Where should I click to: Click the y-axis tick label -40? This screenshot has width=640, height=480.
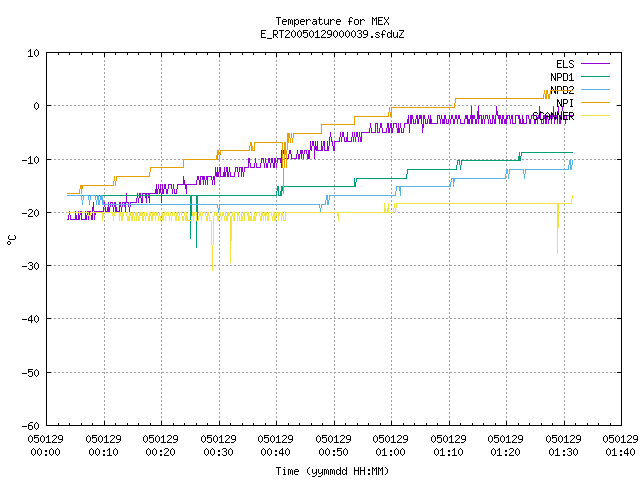31,319
